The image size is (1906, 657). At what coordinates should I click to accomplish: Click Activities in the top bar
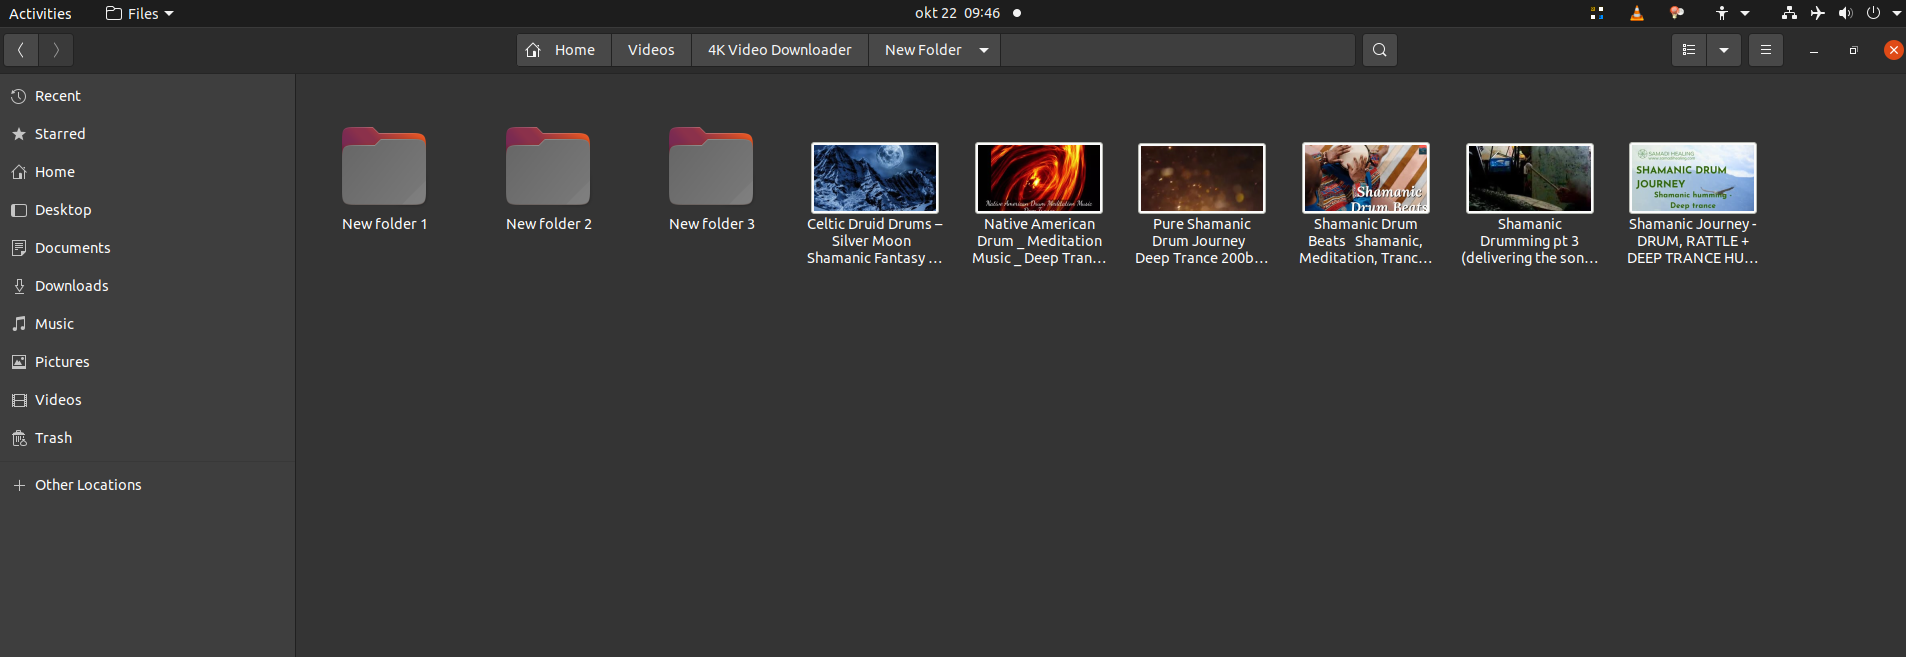point(40,13)
